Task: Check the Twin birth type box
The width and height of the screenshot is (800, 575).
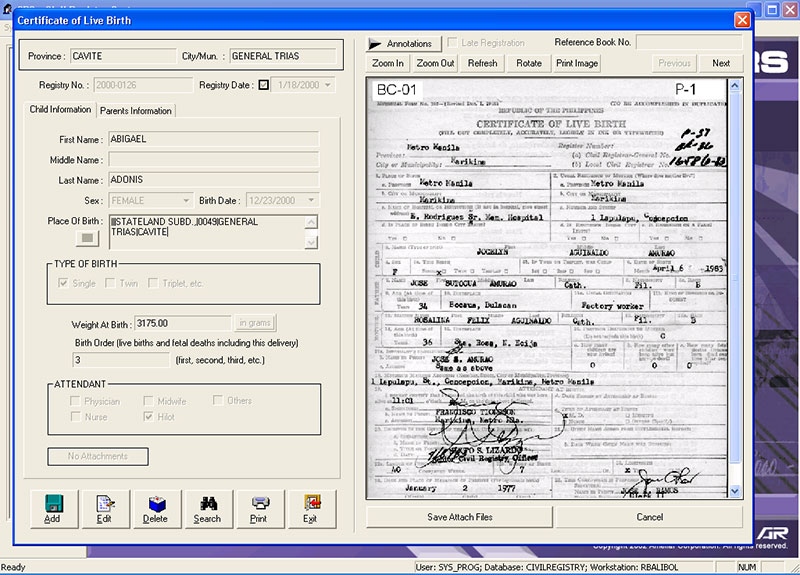Action: tap(110, 283)
